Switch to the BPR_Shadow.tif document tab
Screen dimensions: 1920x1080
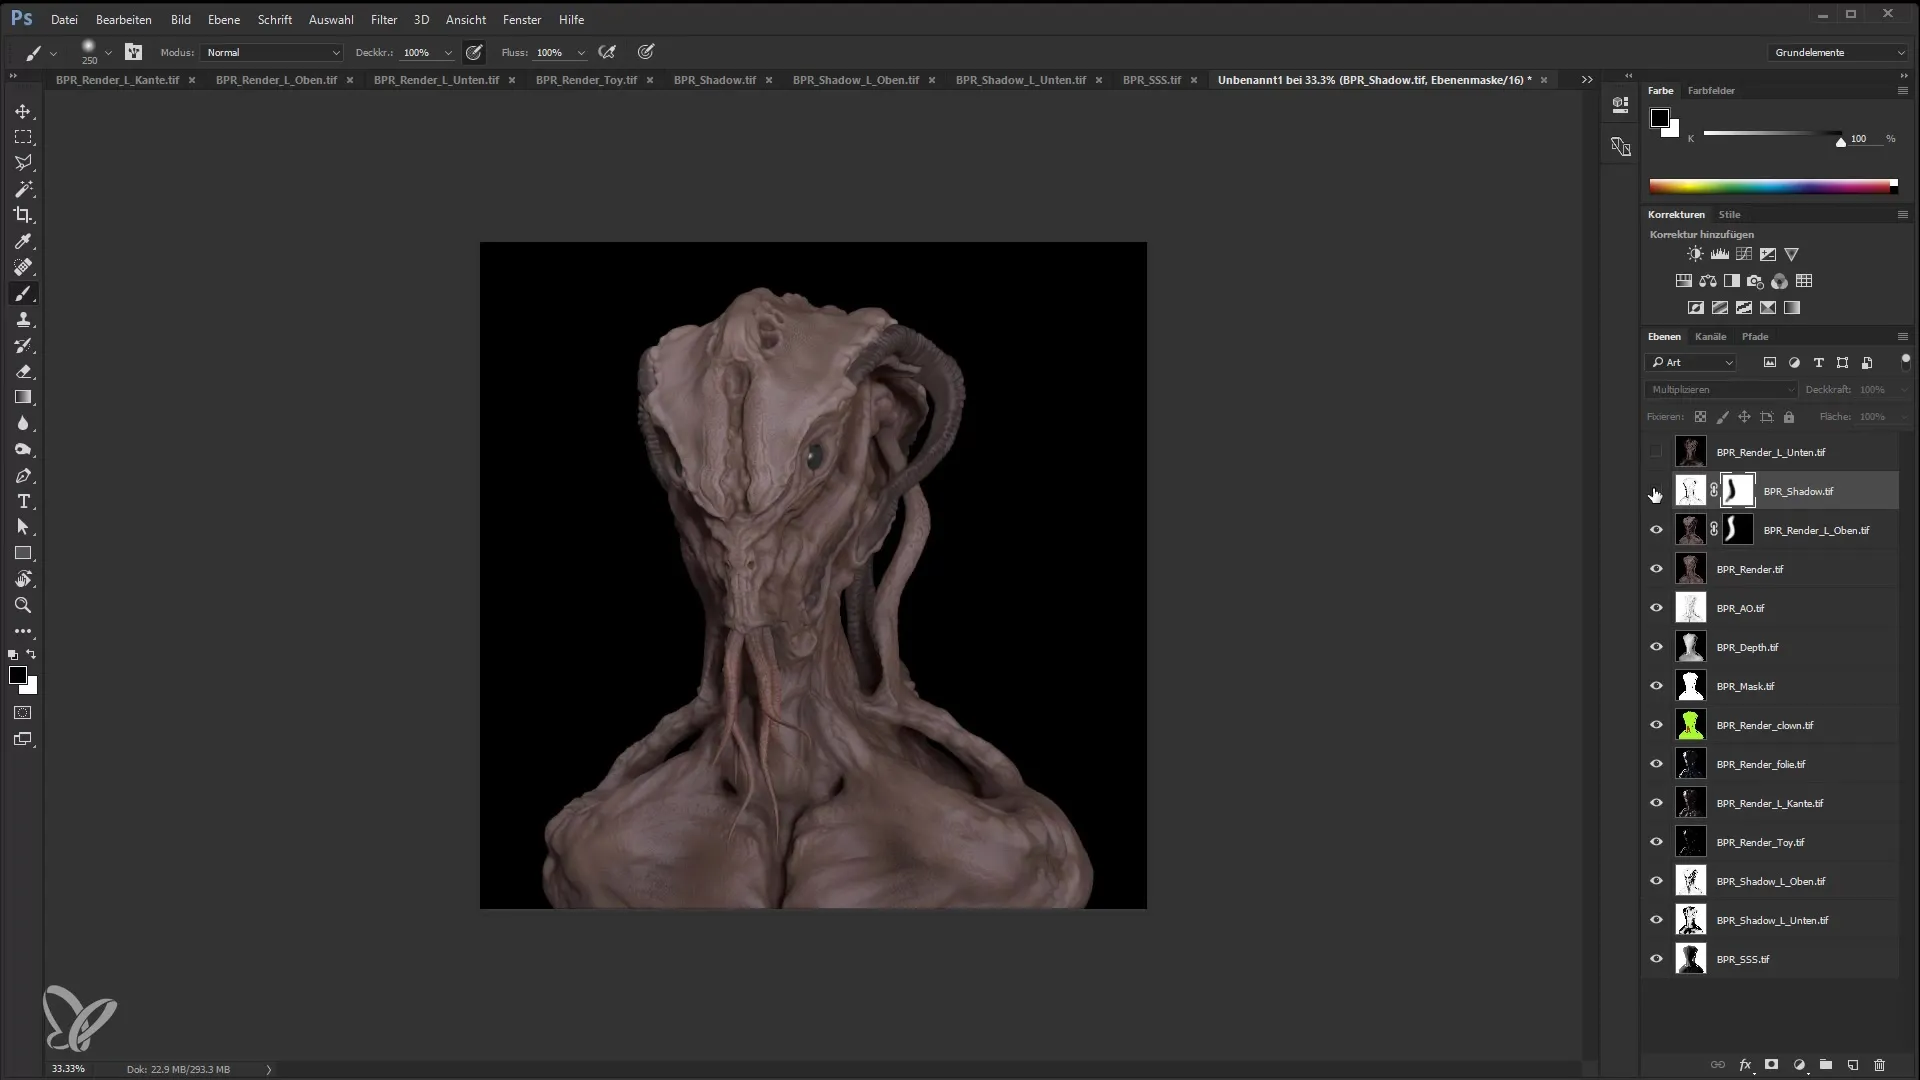point(714,80)
